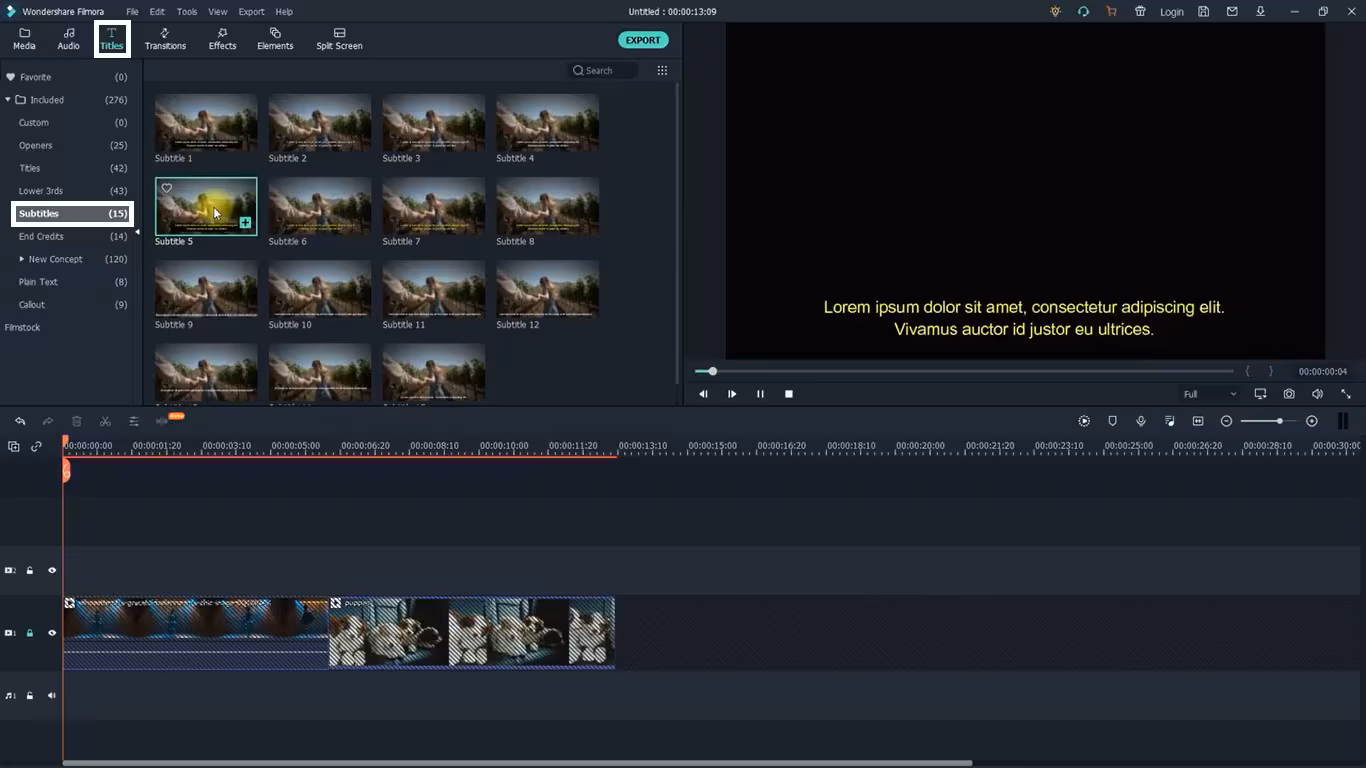Open the gift box icon

1140,12
